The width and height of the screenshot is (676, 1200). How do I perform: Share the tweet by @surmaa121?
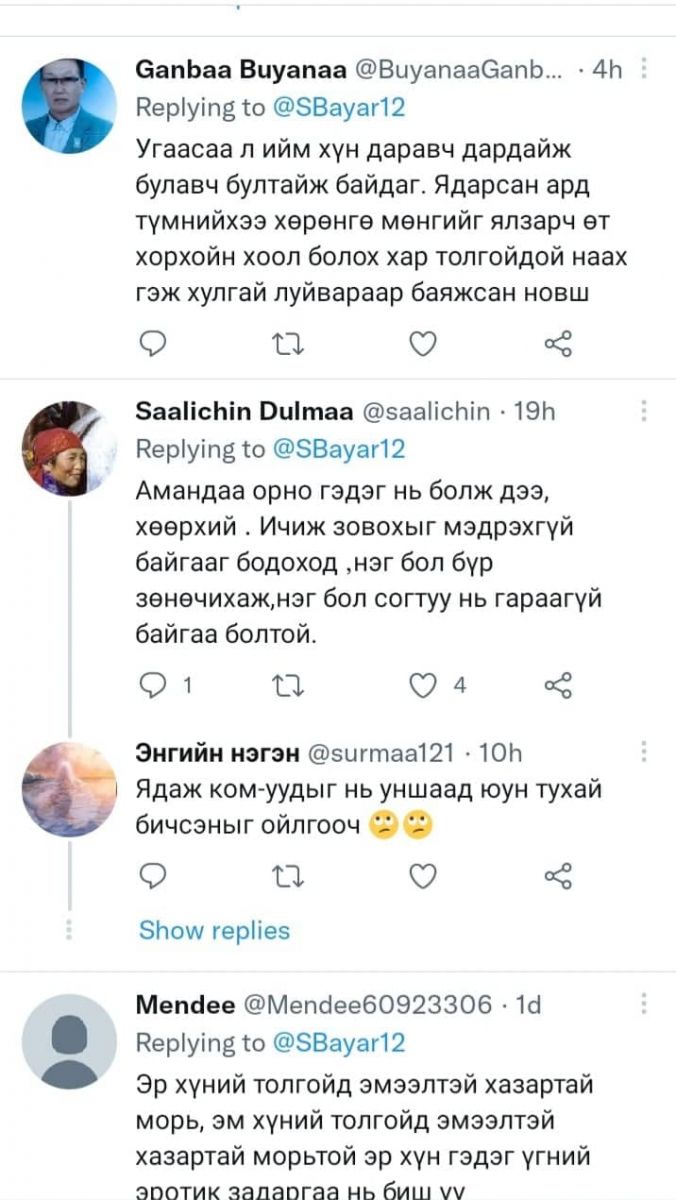coord(558,876)
